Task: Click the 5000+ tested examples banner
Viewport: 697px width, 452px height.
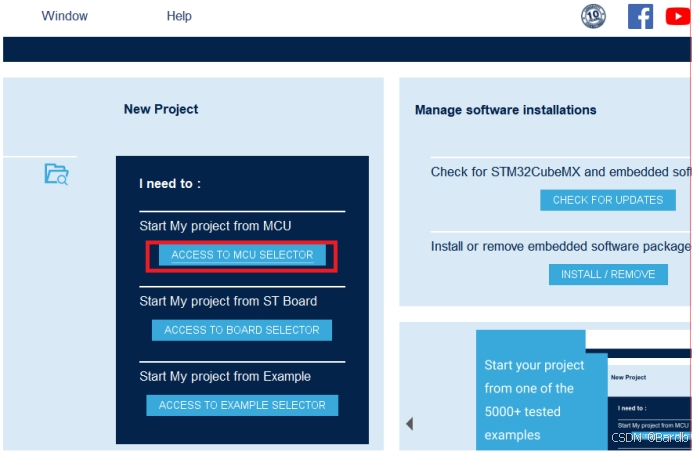Action: click(541, 390)
